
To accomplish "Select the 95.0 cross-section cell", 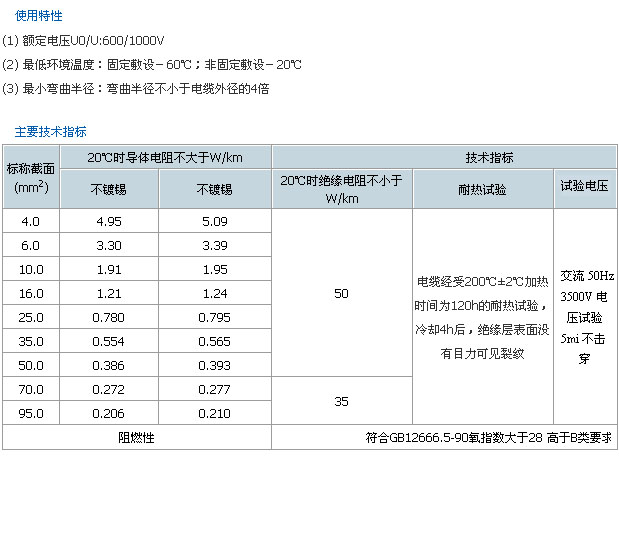I will (31, 413).
